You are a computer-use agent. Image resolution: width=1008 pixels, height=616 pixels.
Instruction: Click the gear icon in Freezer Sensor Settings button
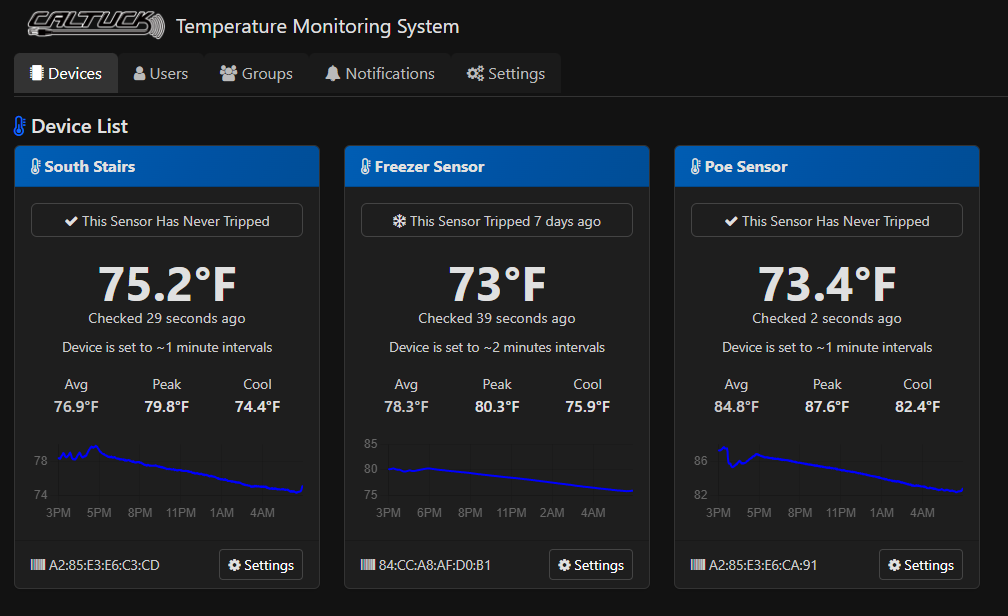click(565, 564)
